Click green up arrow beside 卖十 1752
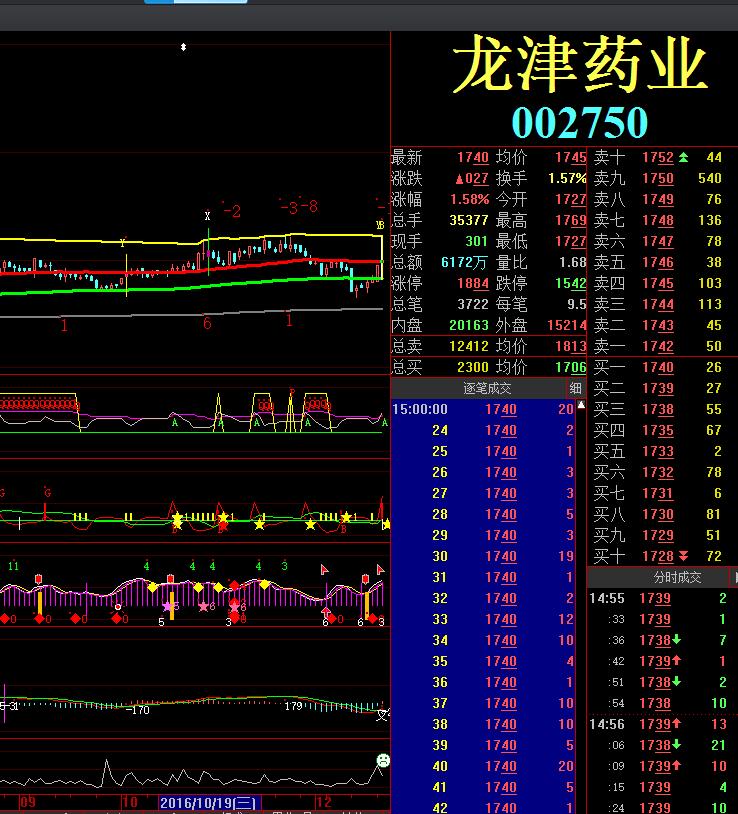738x814 pixels. pos(684,157)
